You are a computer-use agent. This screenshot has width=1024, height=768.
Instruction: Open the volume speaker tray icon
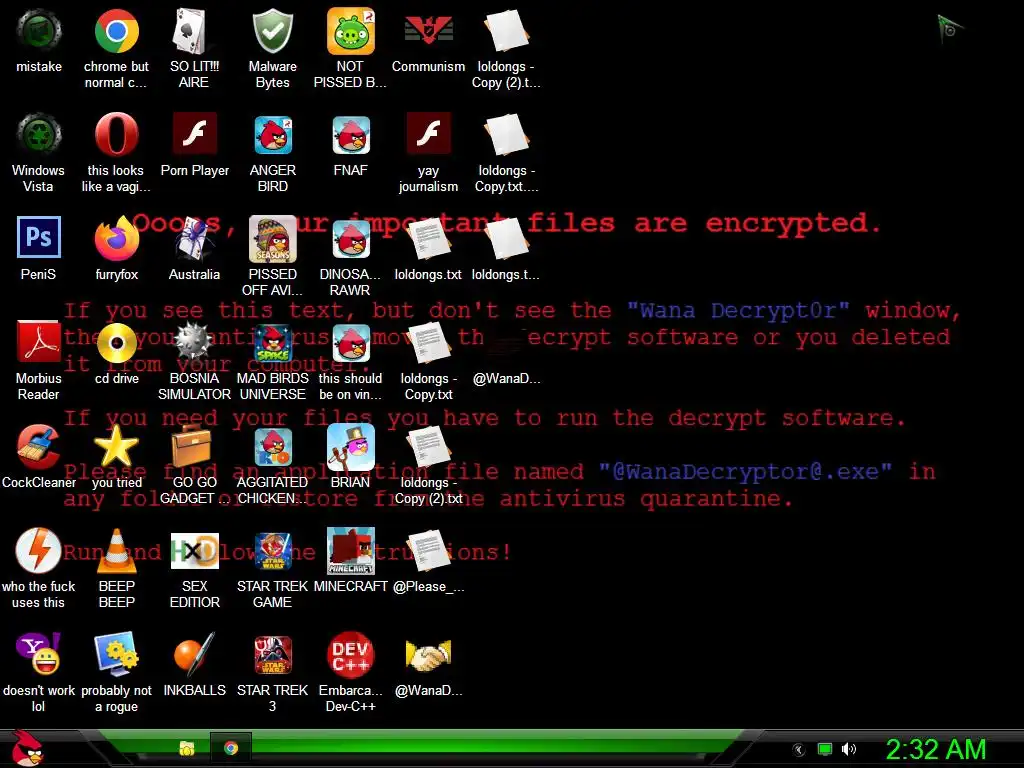point(849,749)
